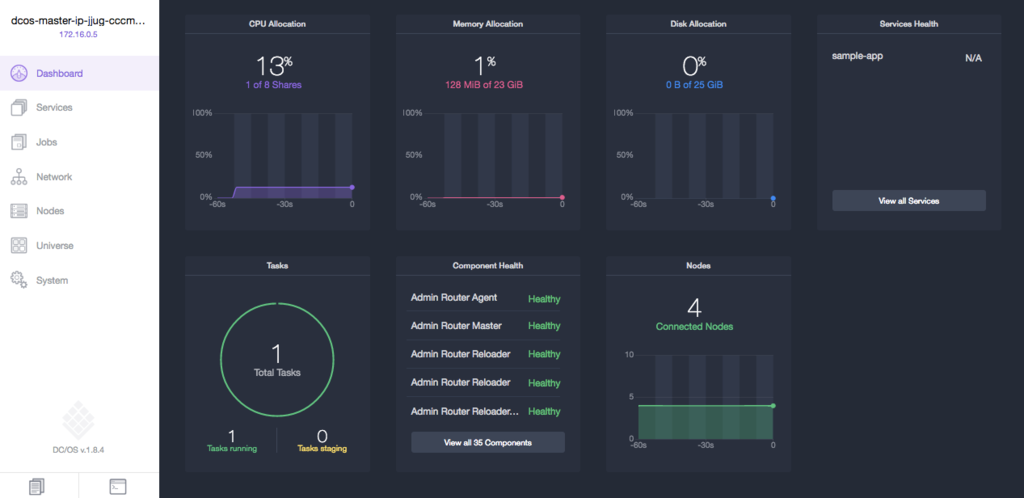
Task: Open Services via its stacked-pages icon
Action: click(19, 108)
